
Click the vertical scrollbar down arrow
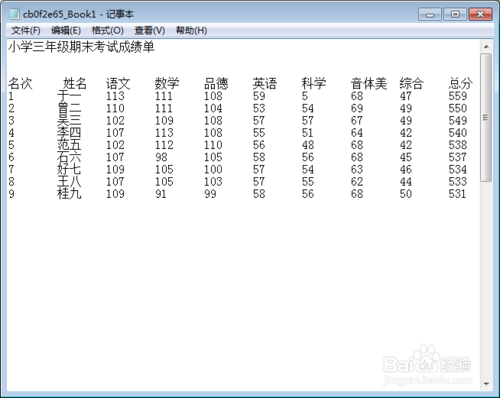tap(486, 384)
